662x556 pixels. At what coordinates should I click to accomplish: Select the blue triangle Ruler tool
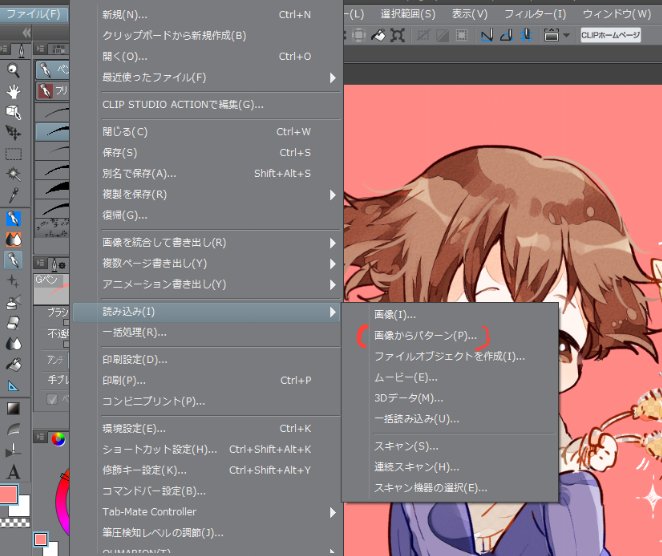click(14, 385)
